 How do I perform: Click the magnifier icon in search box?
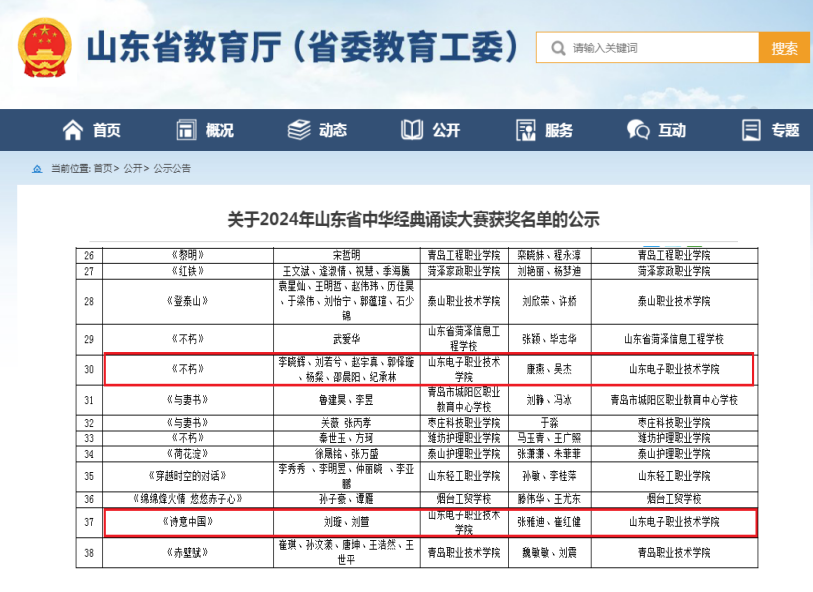555,47
